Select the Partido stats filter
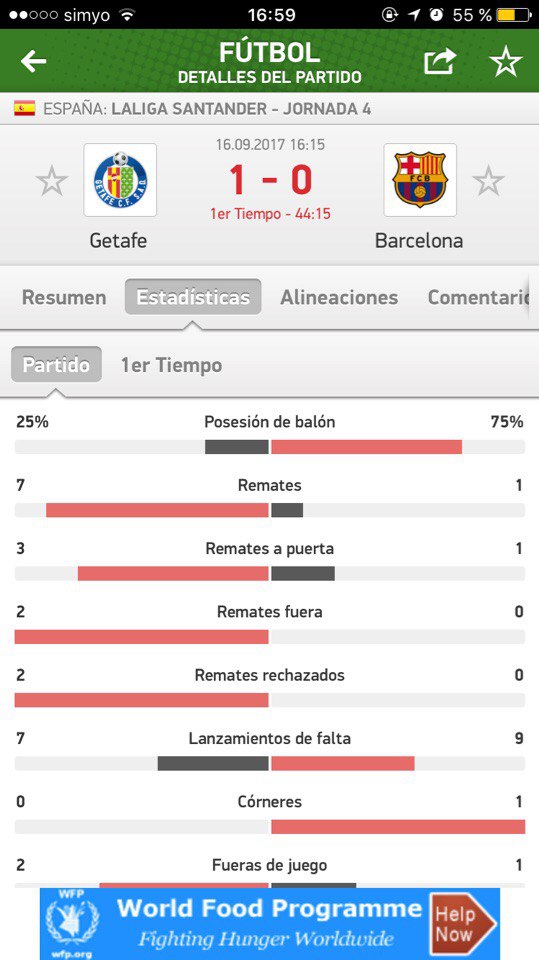 click(x=56, y=364)
